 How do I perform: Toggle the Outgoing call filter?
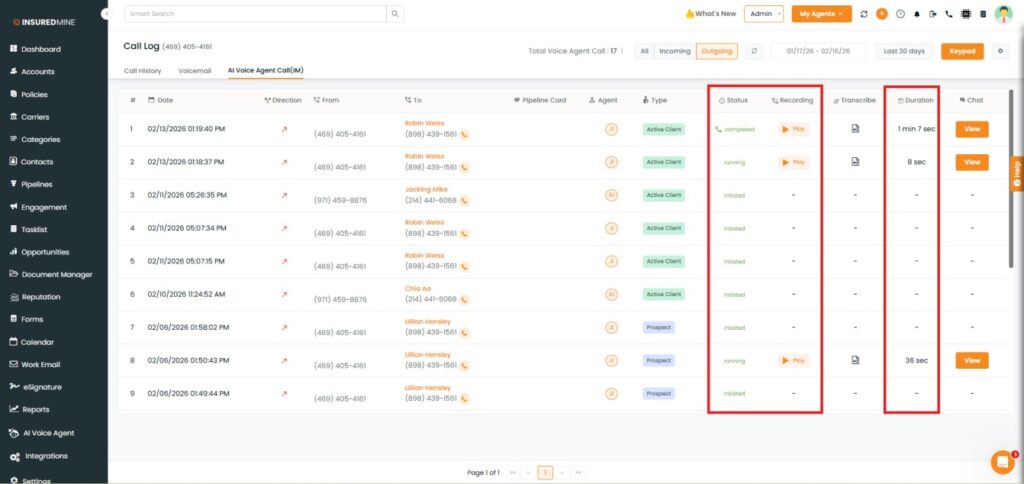tap(716, 51)
